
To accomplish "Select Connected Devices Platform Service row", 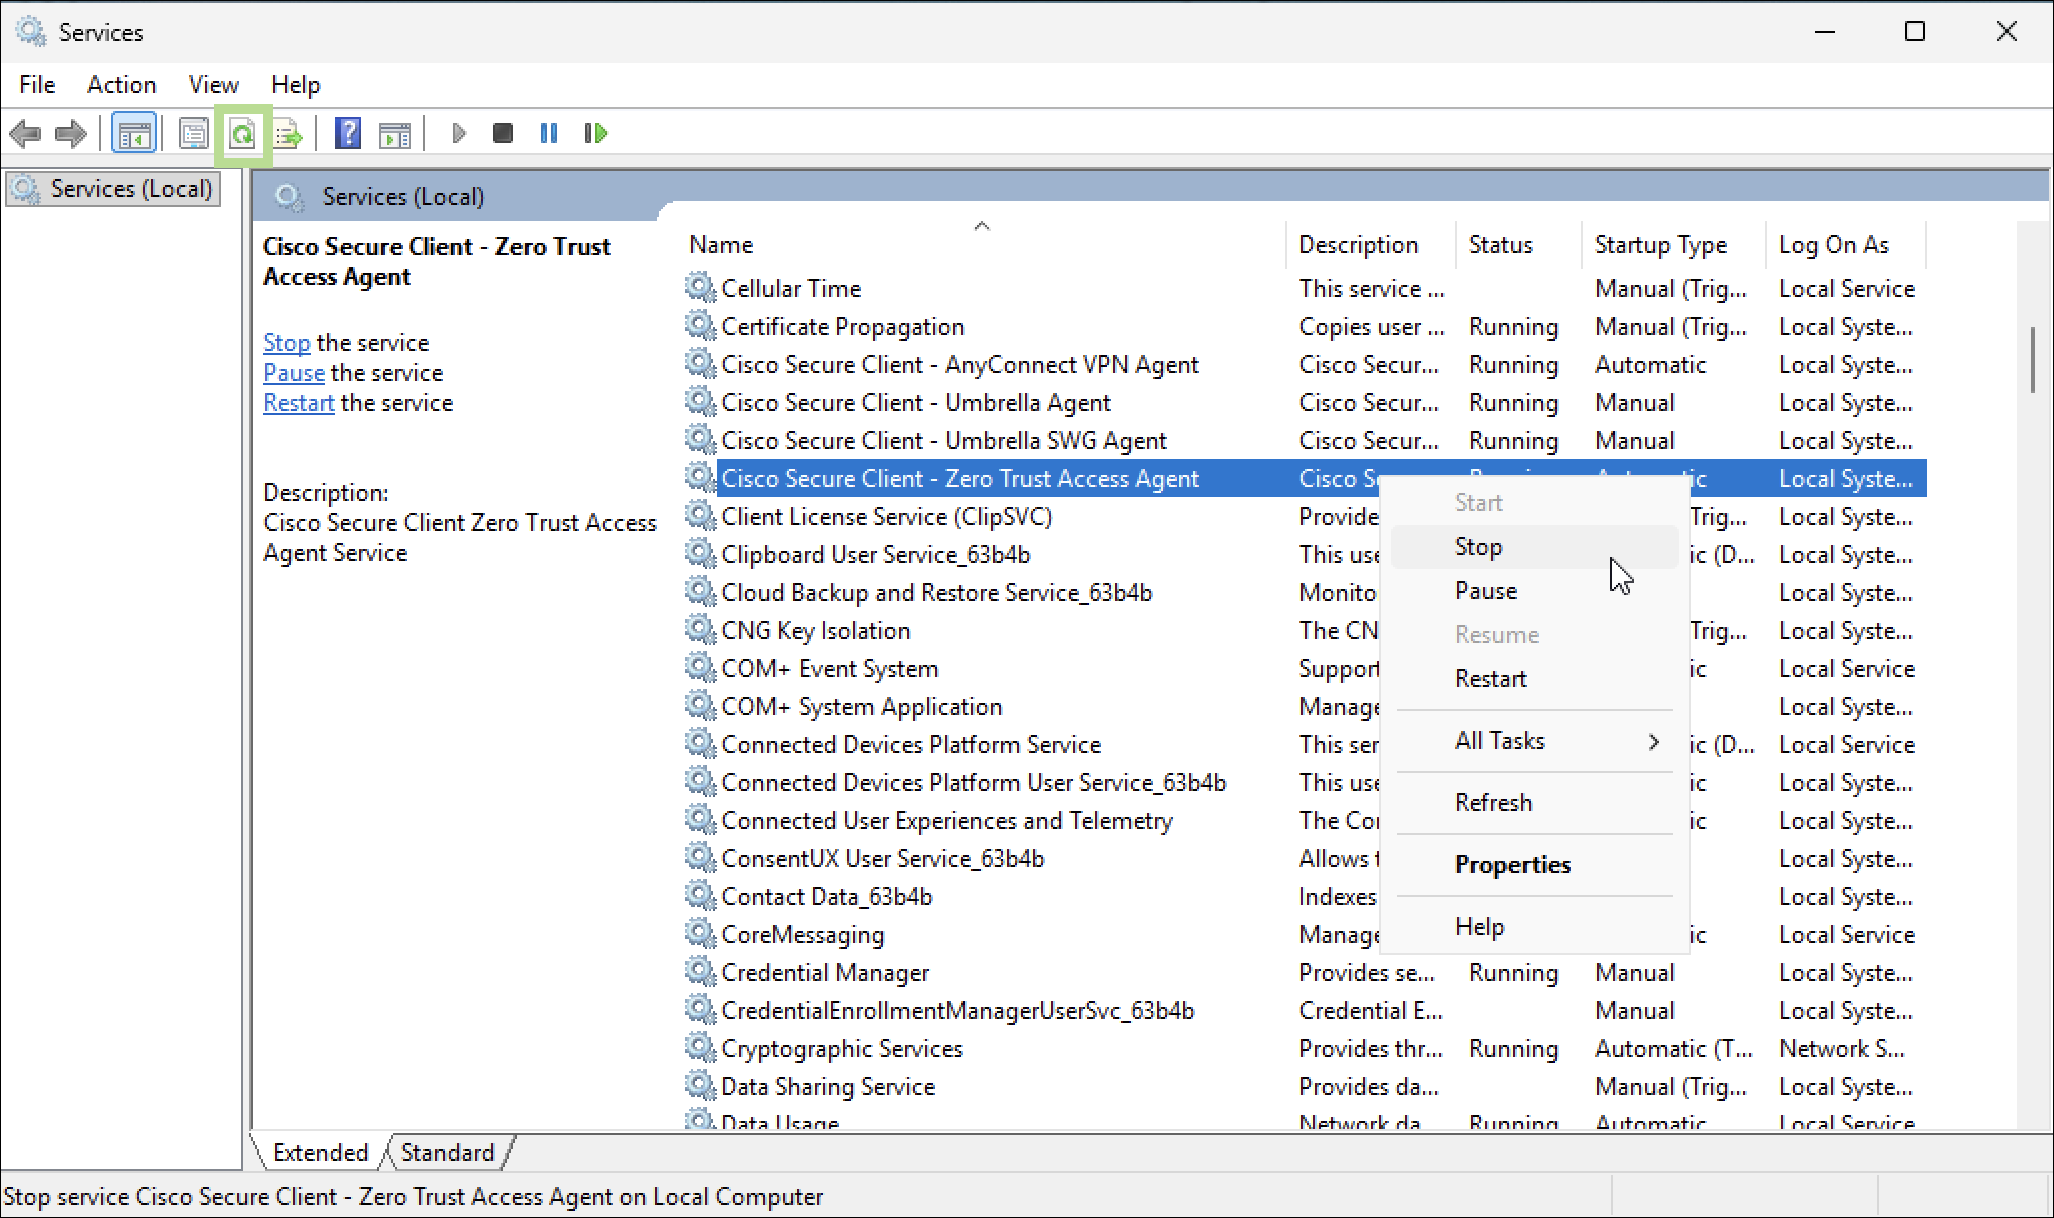I will [x=911, y=745].
